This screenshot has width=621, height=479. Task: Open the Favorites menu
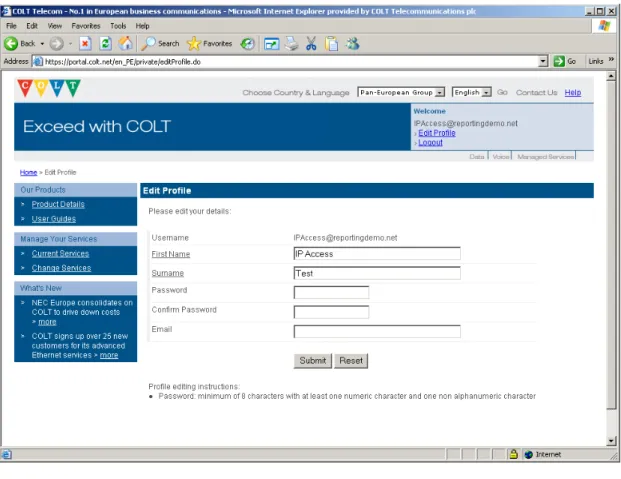tap(86, 26)
